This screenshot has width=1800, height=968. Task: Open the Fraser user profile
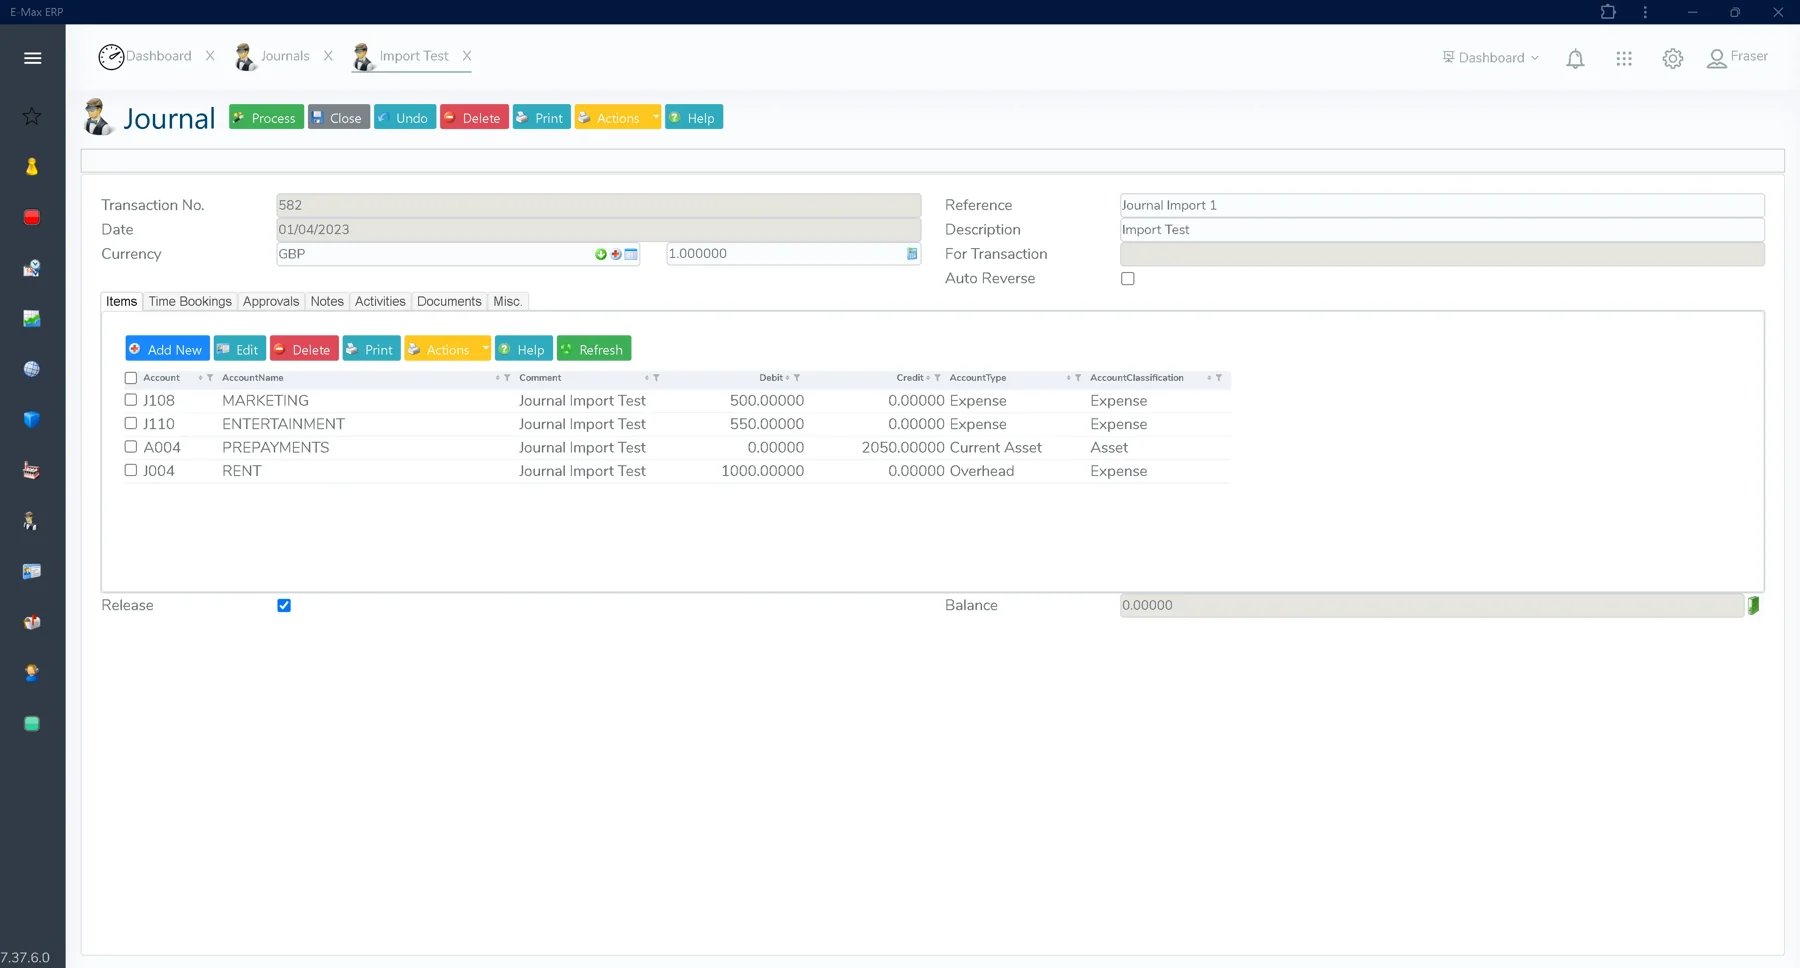1738,58
